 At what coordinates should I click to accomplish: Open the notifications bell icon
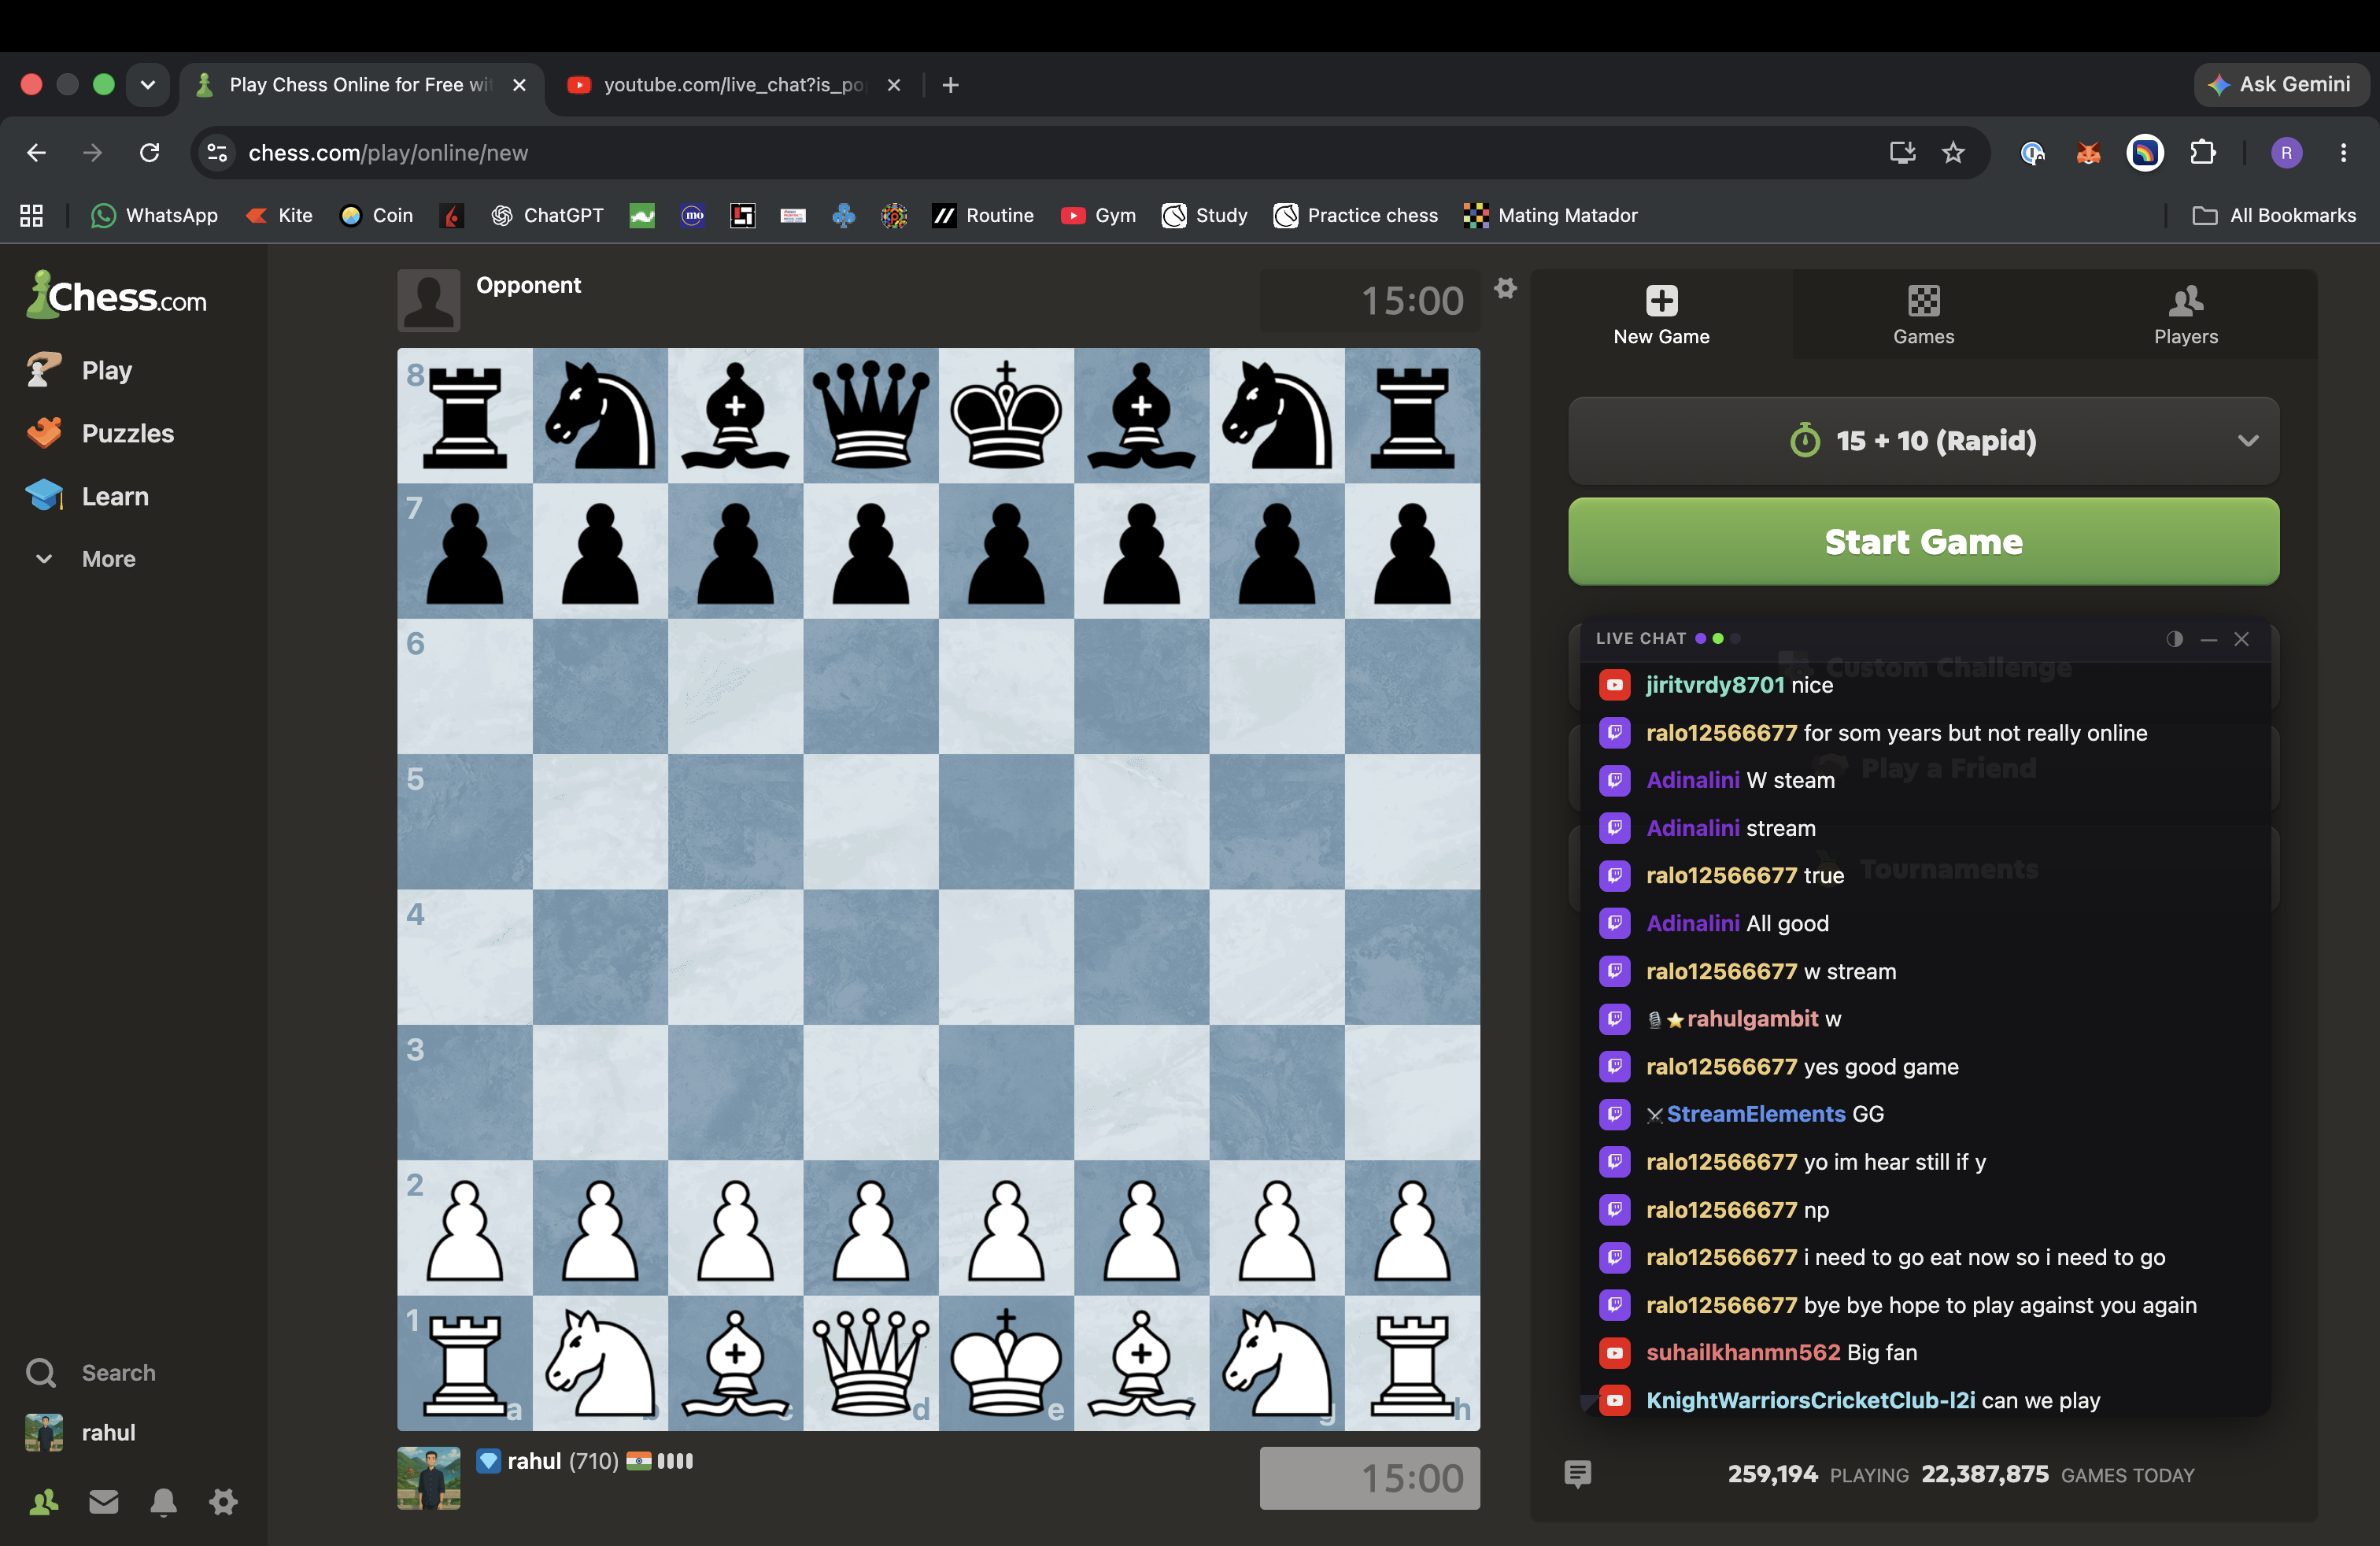164,1501
